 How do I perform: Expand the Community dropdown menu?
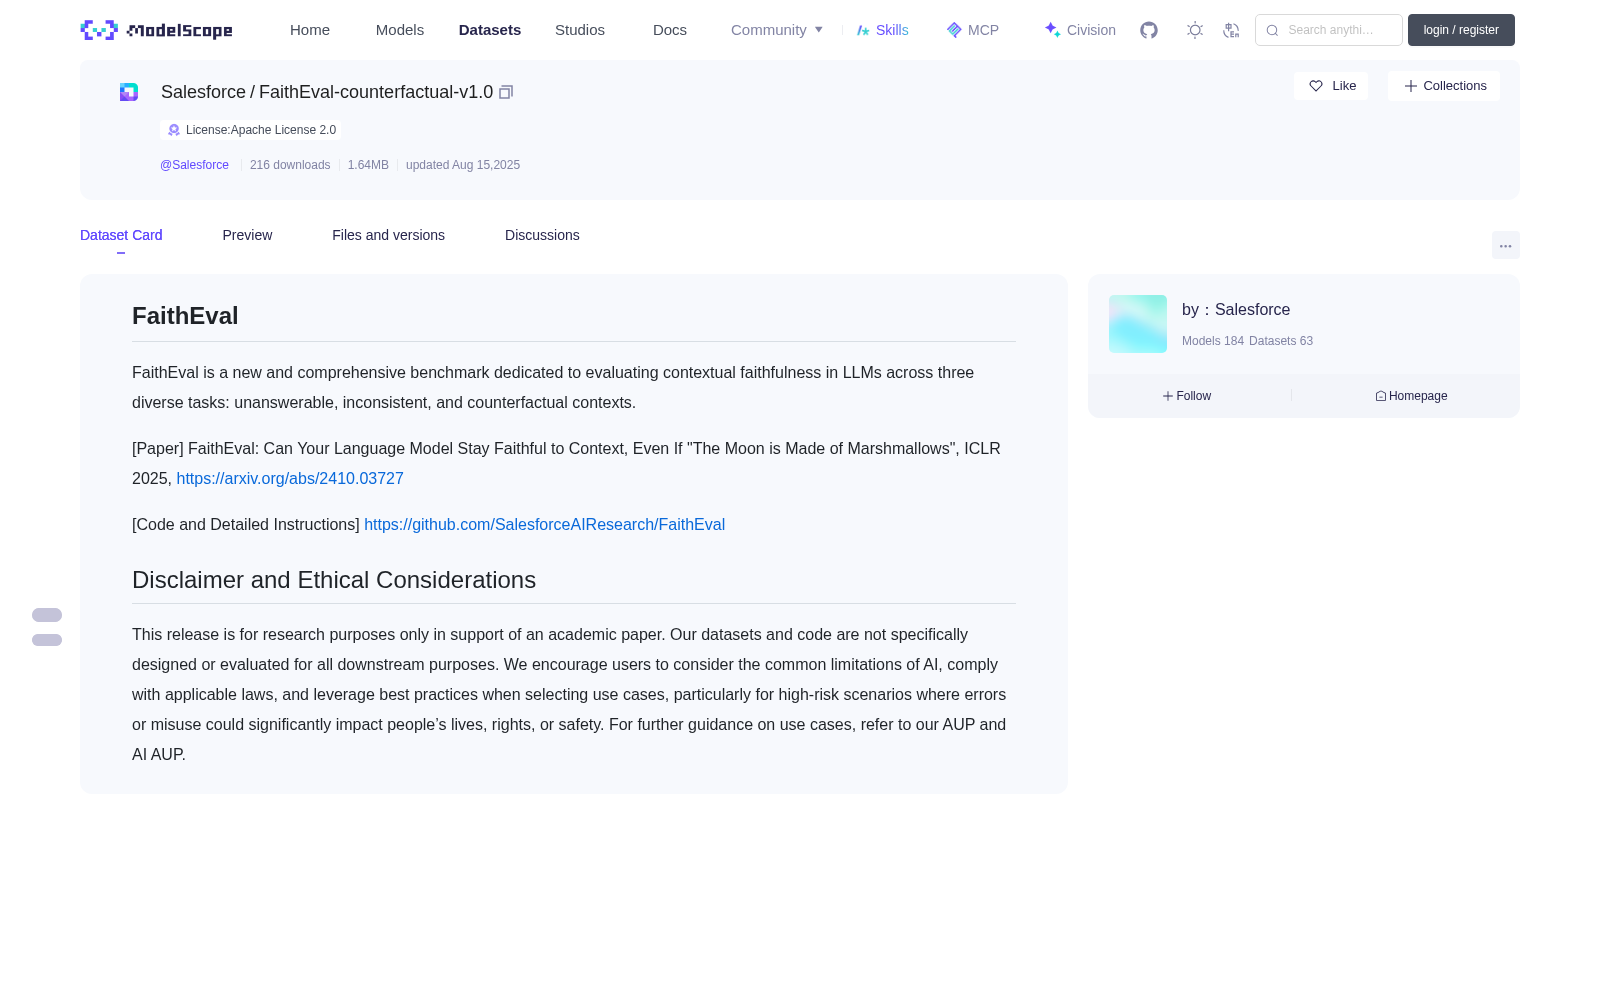tap(777, 30)
